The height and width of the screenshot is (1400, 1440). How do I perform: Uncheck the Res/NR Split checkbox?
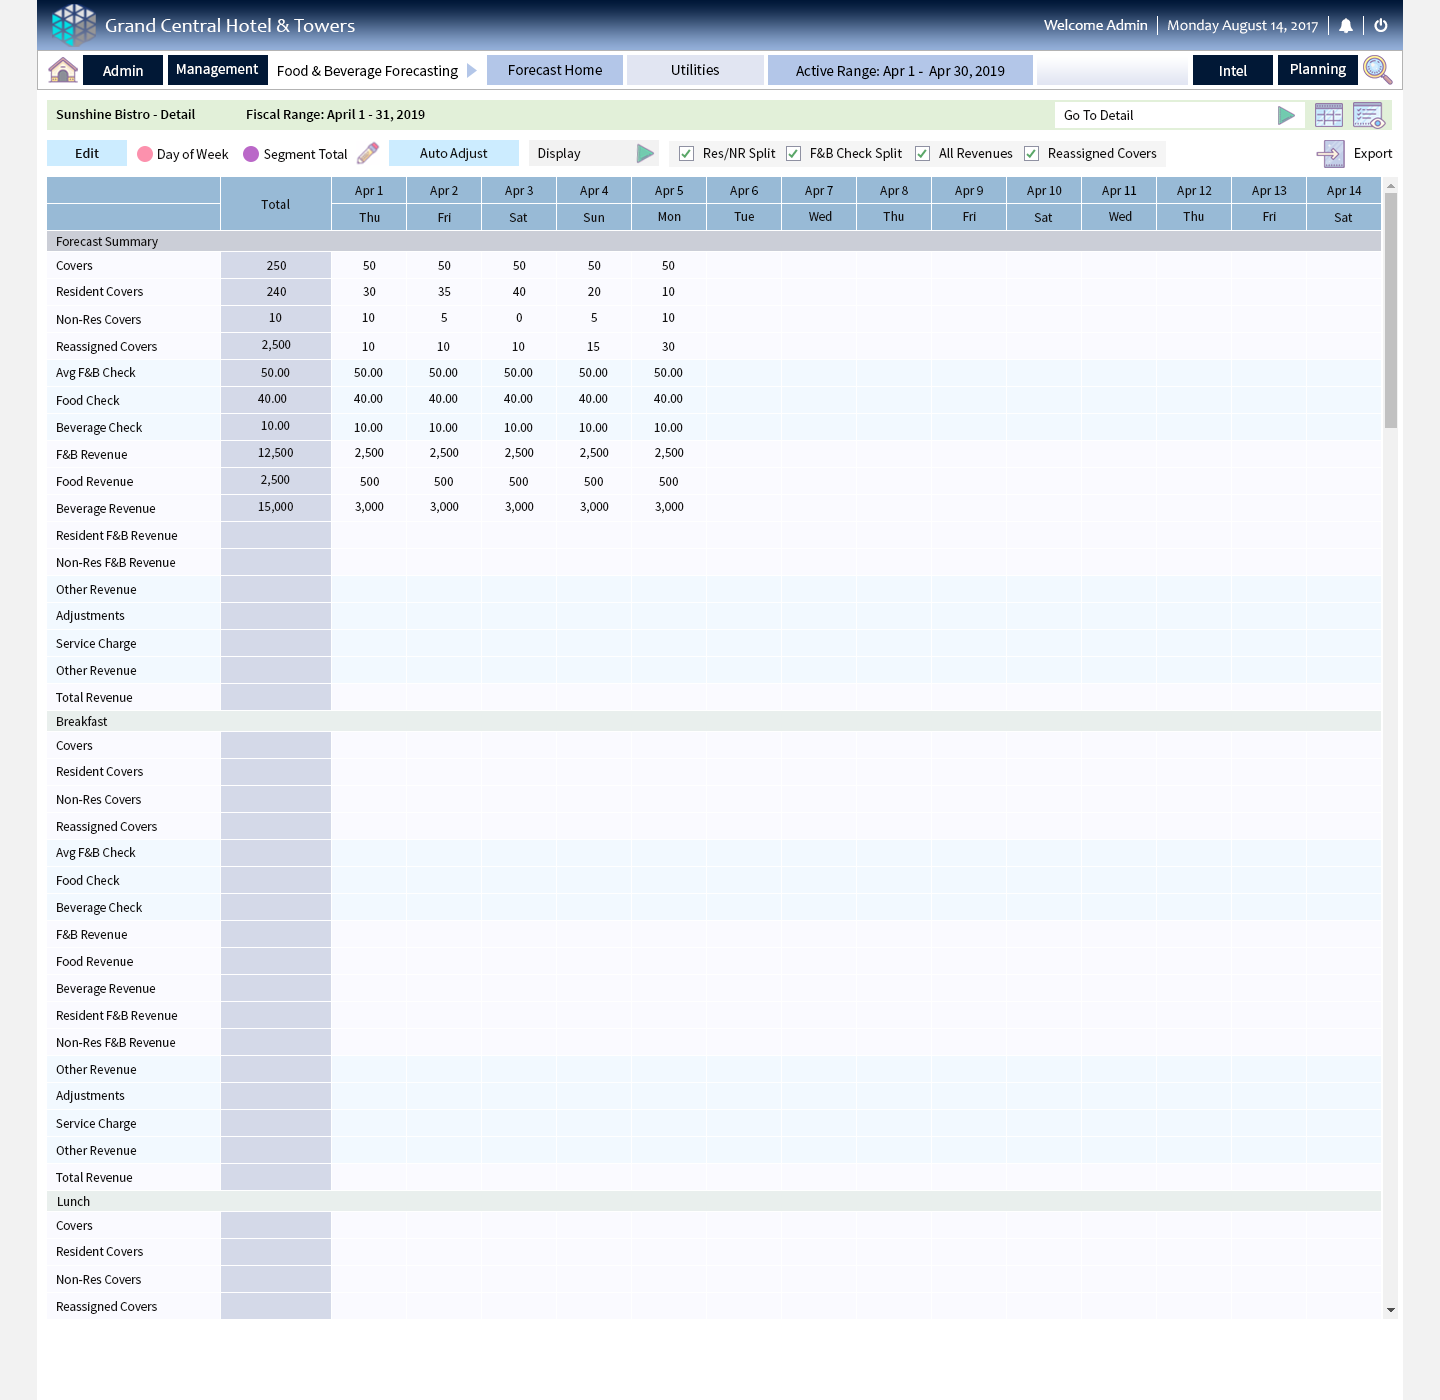pos(687,153)
